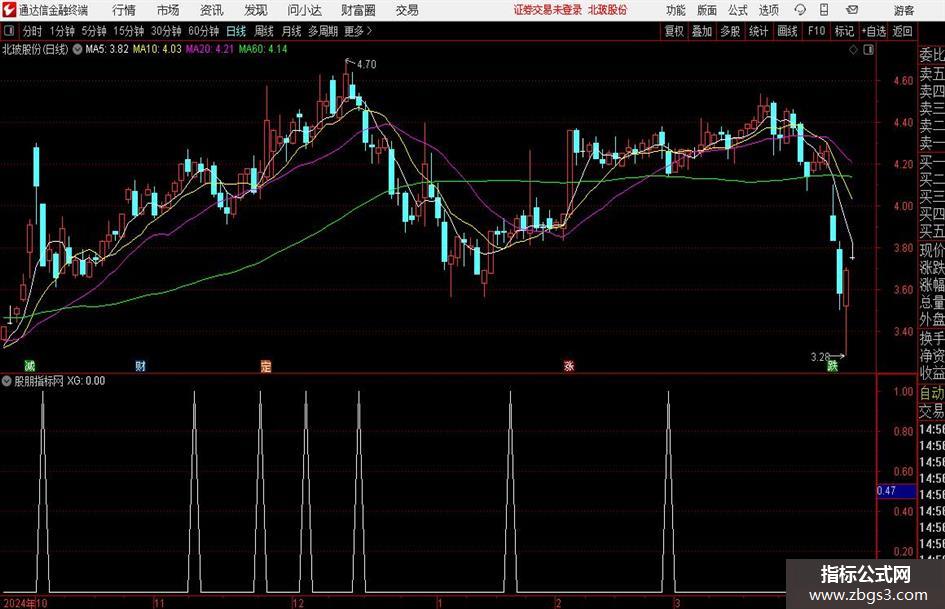Click the blue 0.47 value on indicator axis
This screenshot has width=945, height=609.
point(896,491)
